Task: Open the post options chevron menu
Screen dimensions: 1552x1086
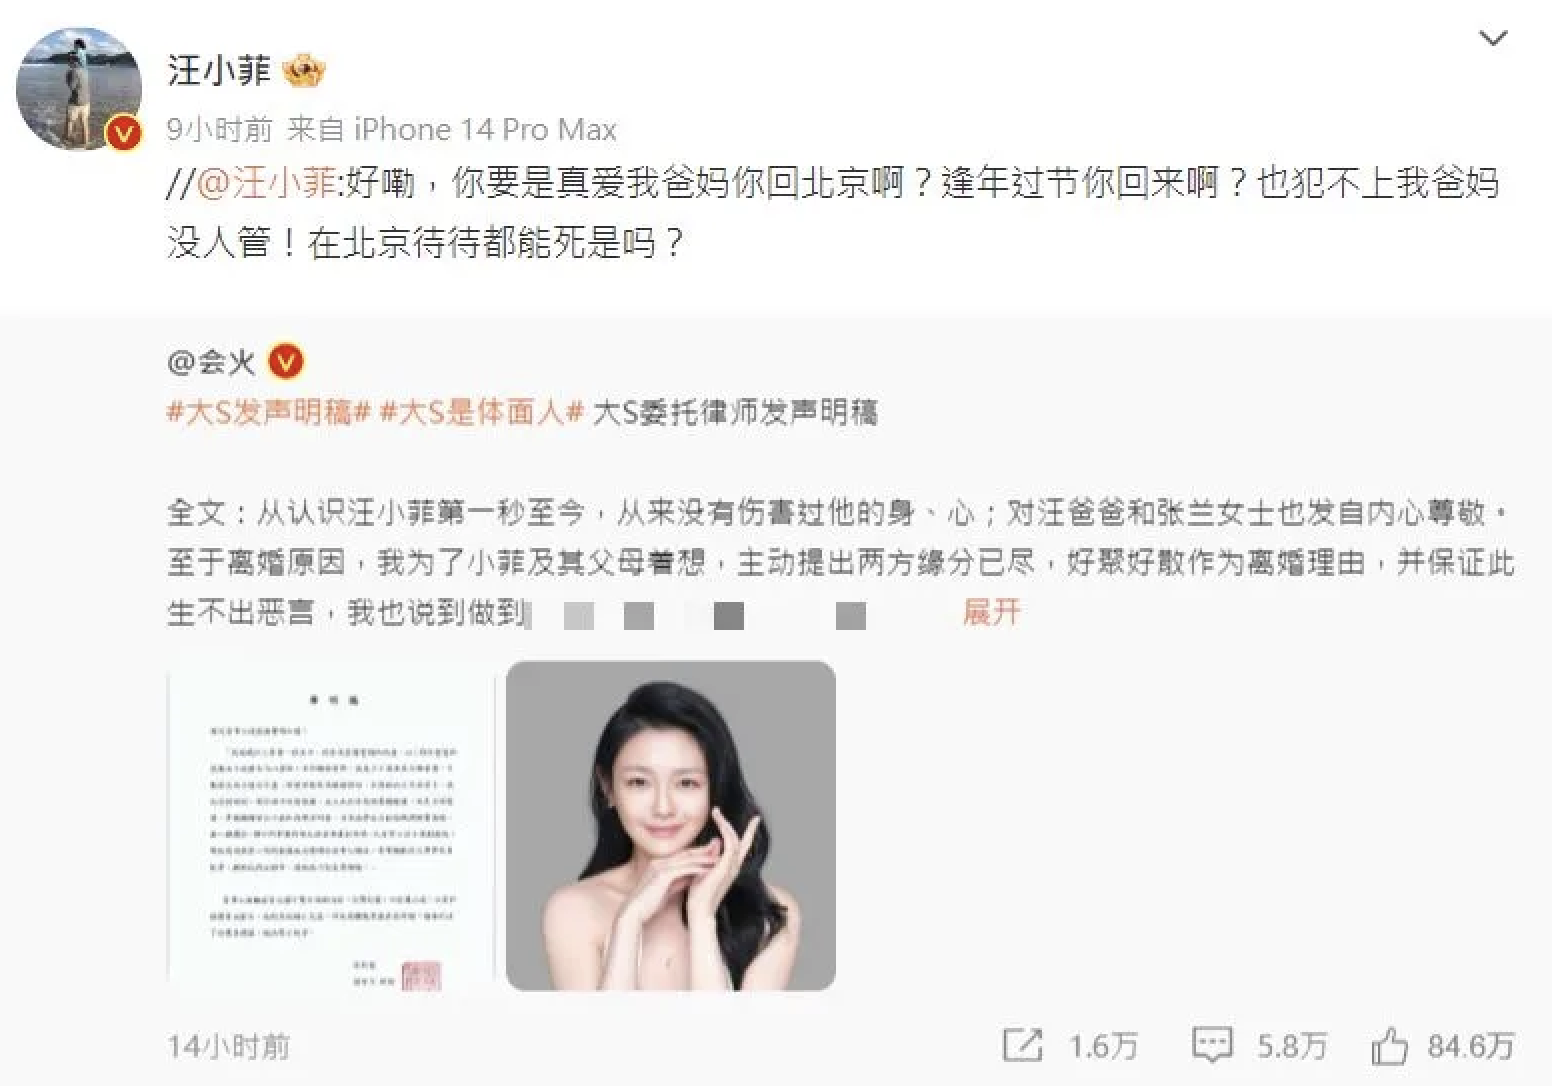Action: pos(1492,39)
